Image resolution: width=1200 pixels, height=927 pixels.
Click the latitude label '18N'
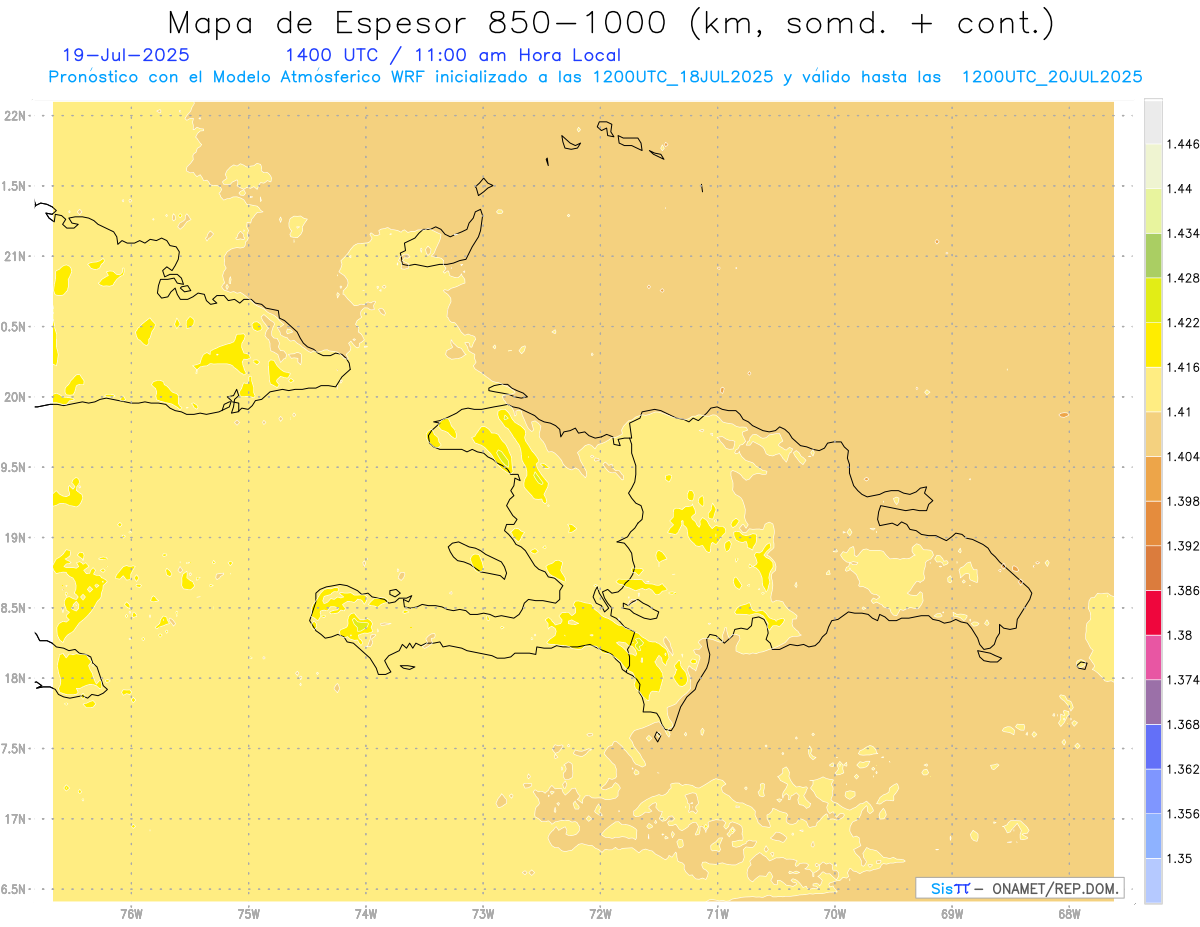click(x=15, y=678)
